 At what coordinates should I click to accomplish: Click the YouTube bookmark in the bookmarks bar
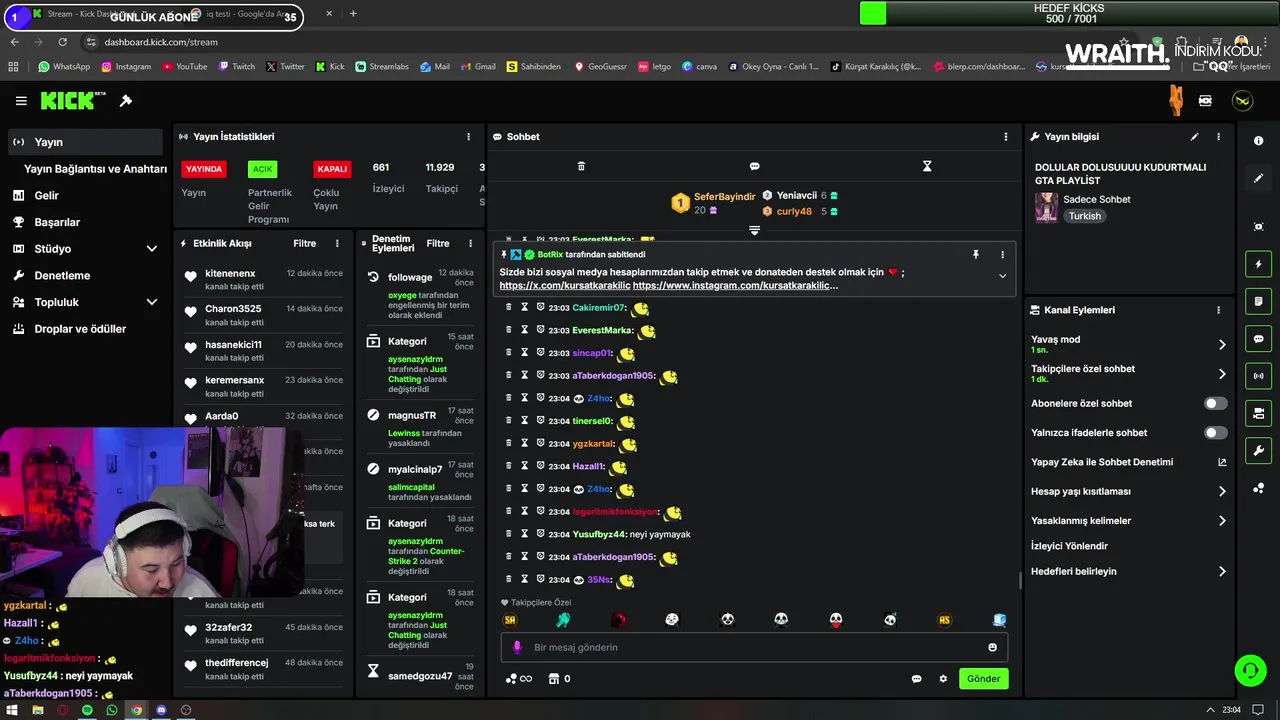tap(184, 67)
